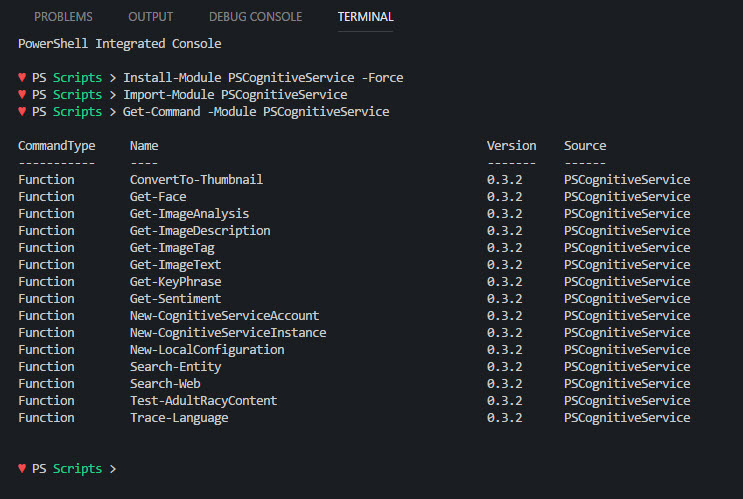
Task: Click the Get-Command -Module PSCognitiveService line
Action: point(256,112)
